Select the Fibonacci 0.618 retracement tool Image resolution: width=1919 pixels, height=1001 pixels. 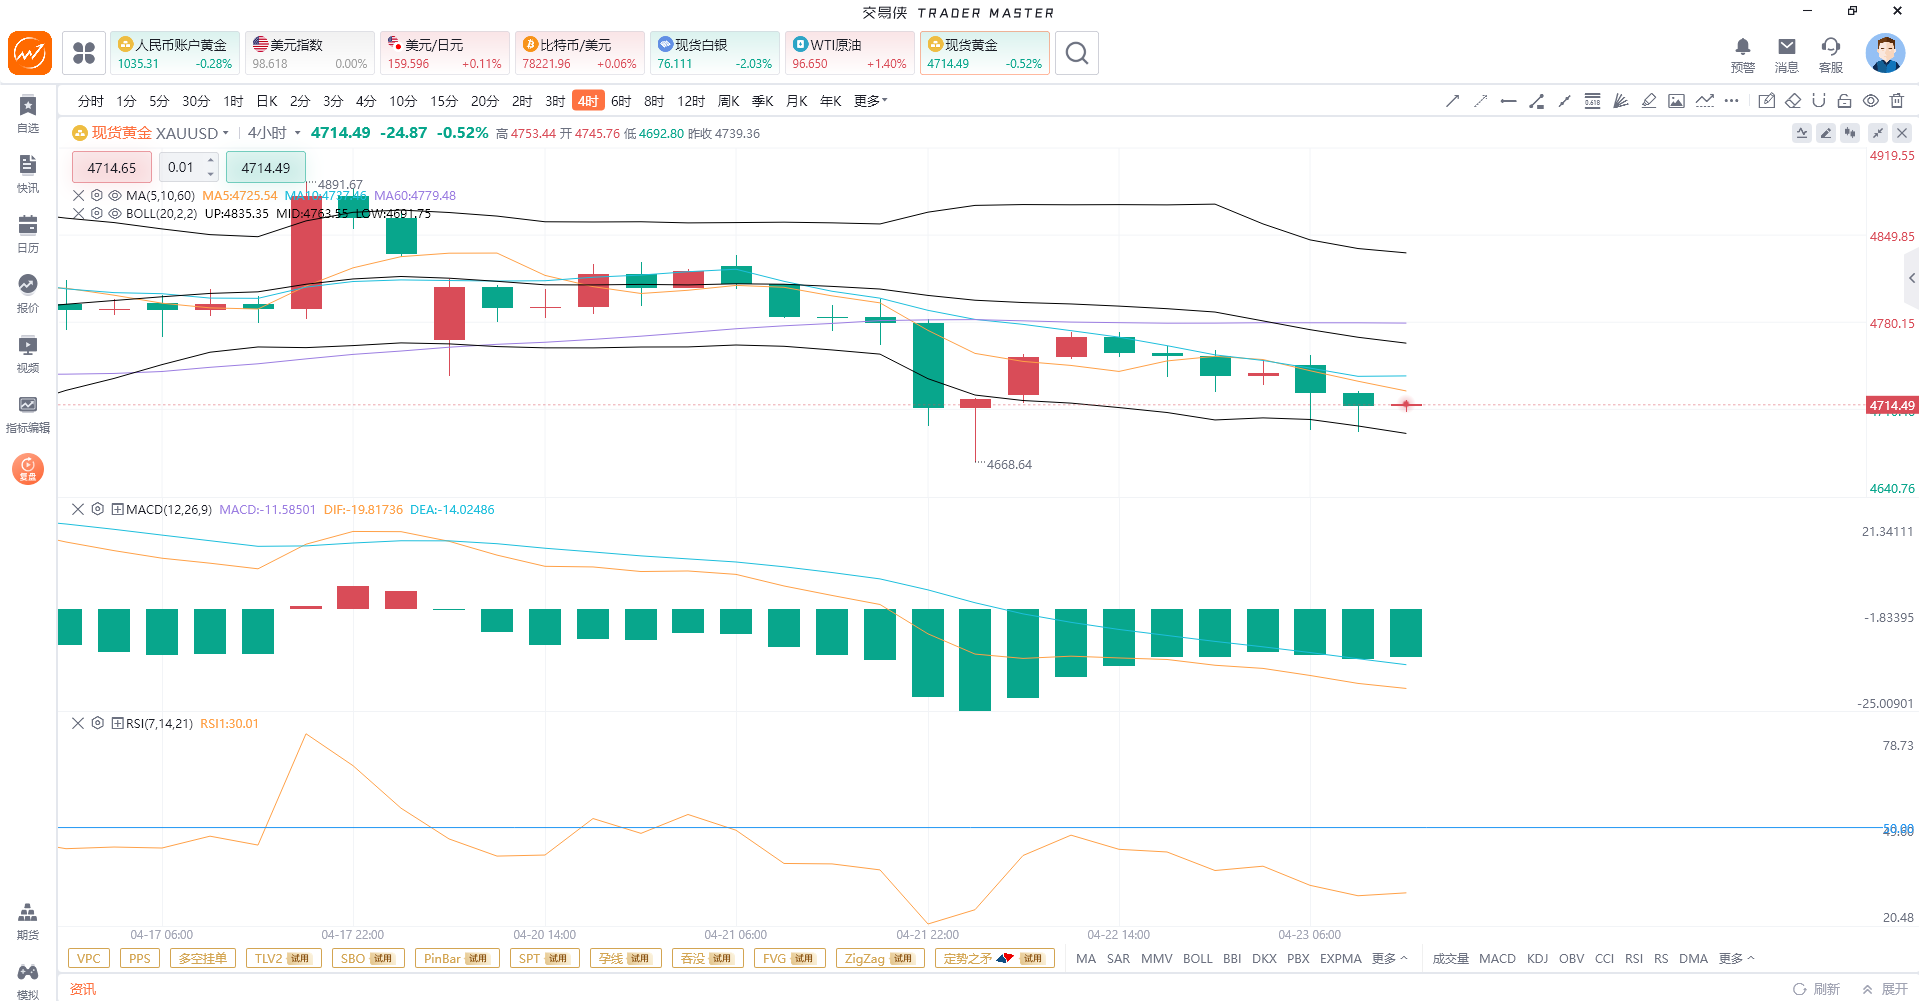click(x=1592, y=101)
